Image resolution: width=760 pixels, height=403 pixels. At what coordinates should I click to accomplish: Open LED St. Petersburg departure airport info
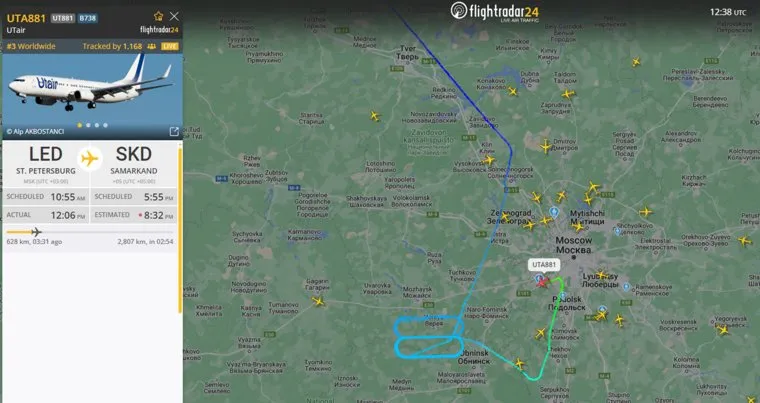click(46, 163)
